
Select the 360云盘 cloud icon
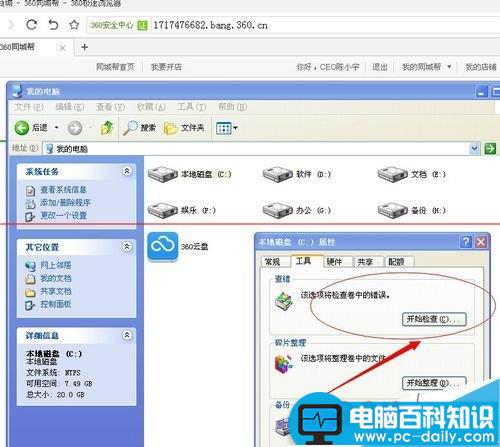163,247
